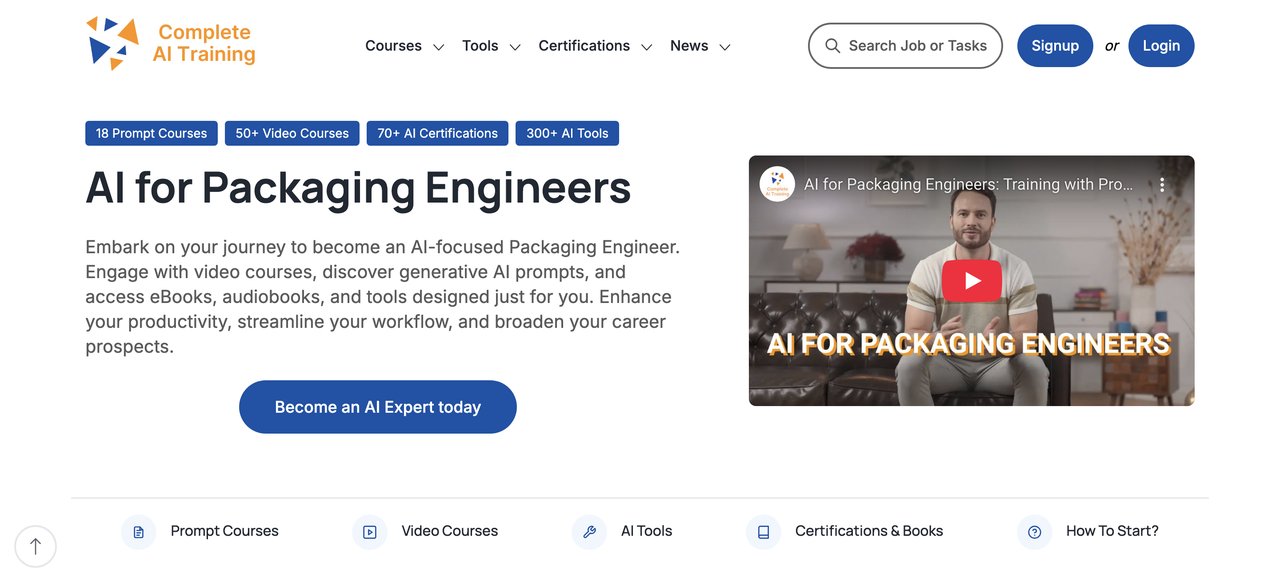Click the How To Start question icon
This screenshot has width=1280, height=582.
1034,532
